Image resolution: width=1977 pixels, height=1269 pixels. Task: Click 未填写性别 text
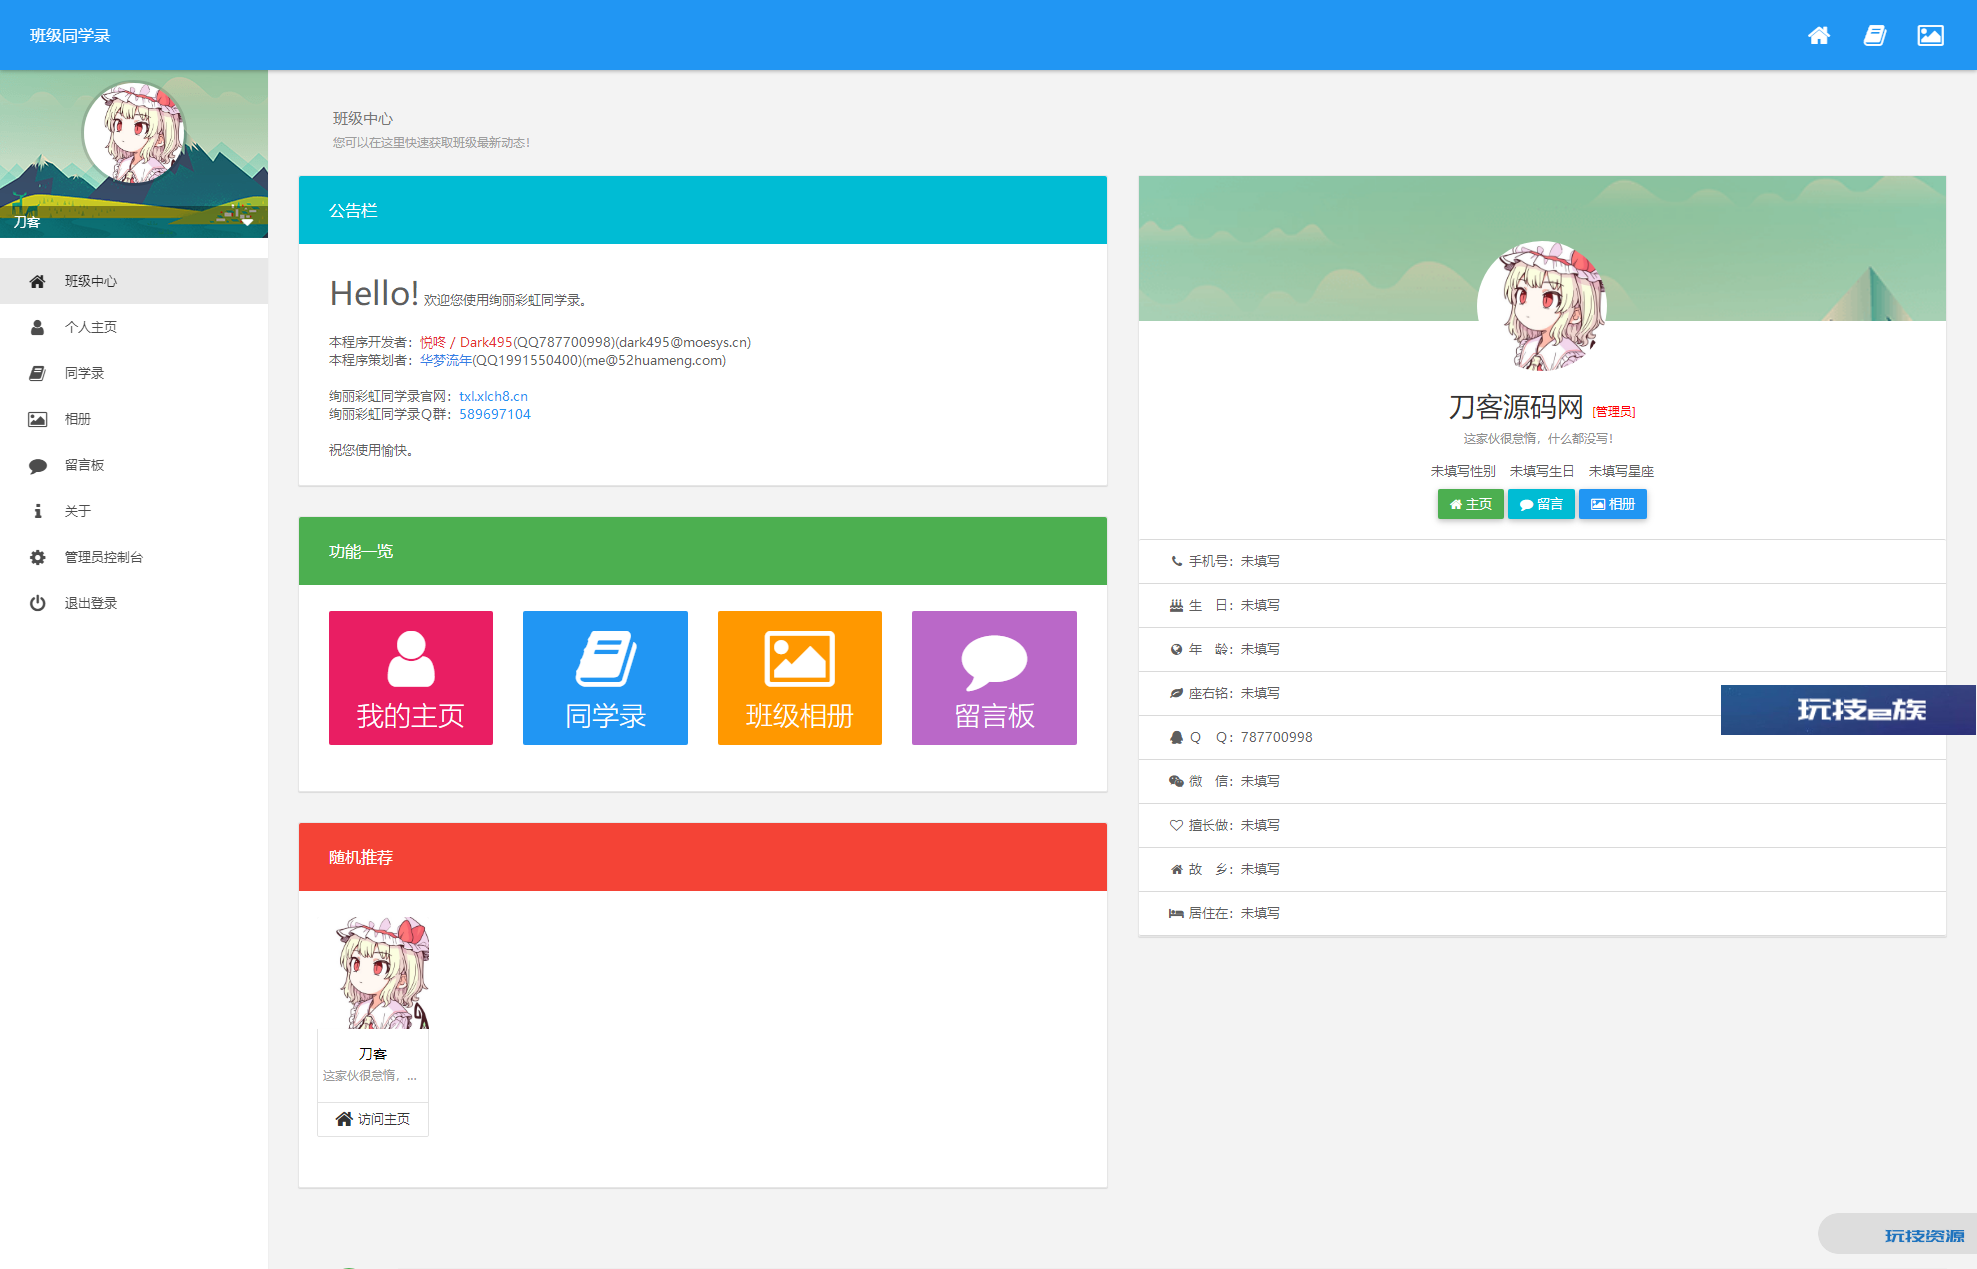pyautogui.click(x=1463, y=471)
